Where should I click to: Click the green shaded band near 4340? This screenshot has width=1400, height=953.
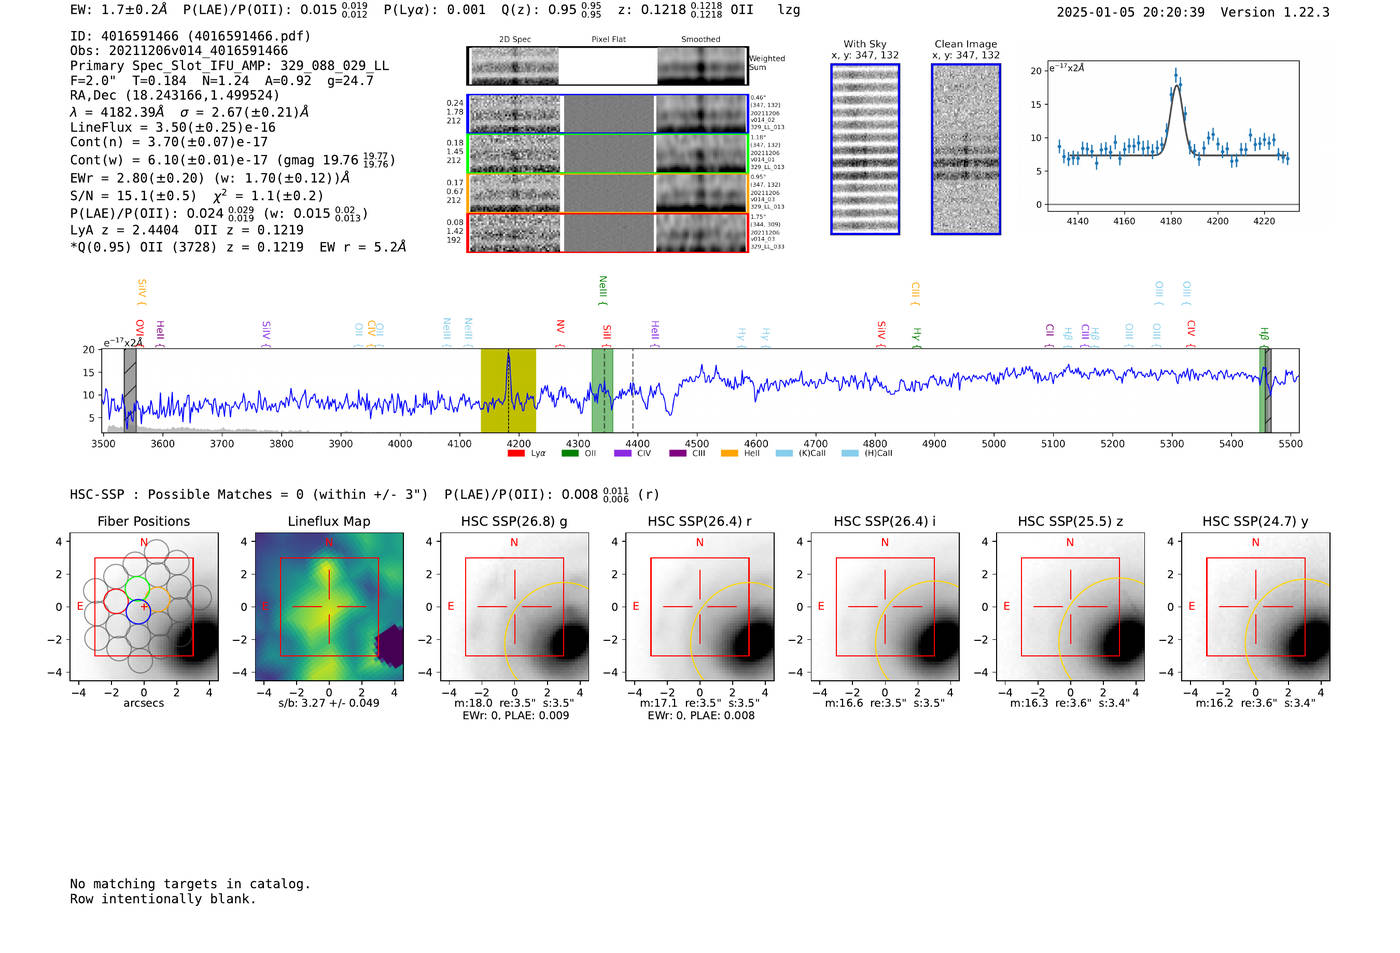pos(602,391)
